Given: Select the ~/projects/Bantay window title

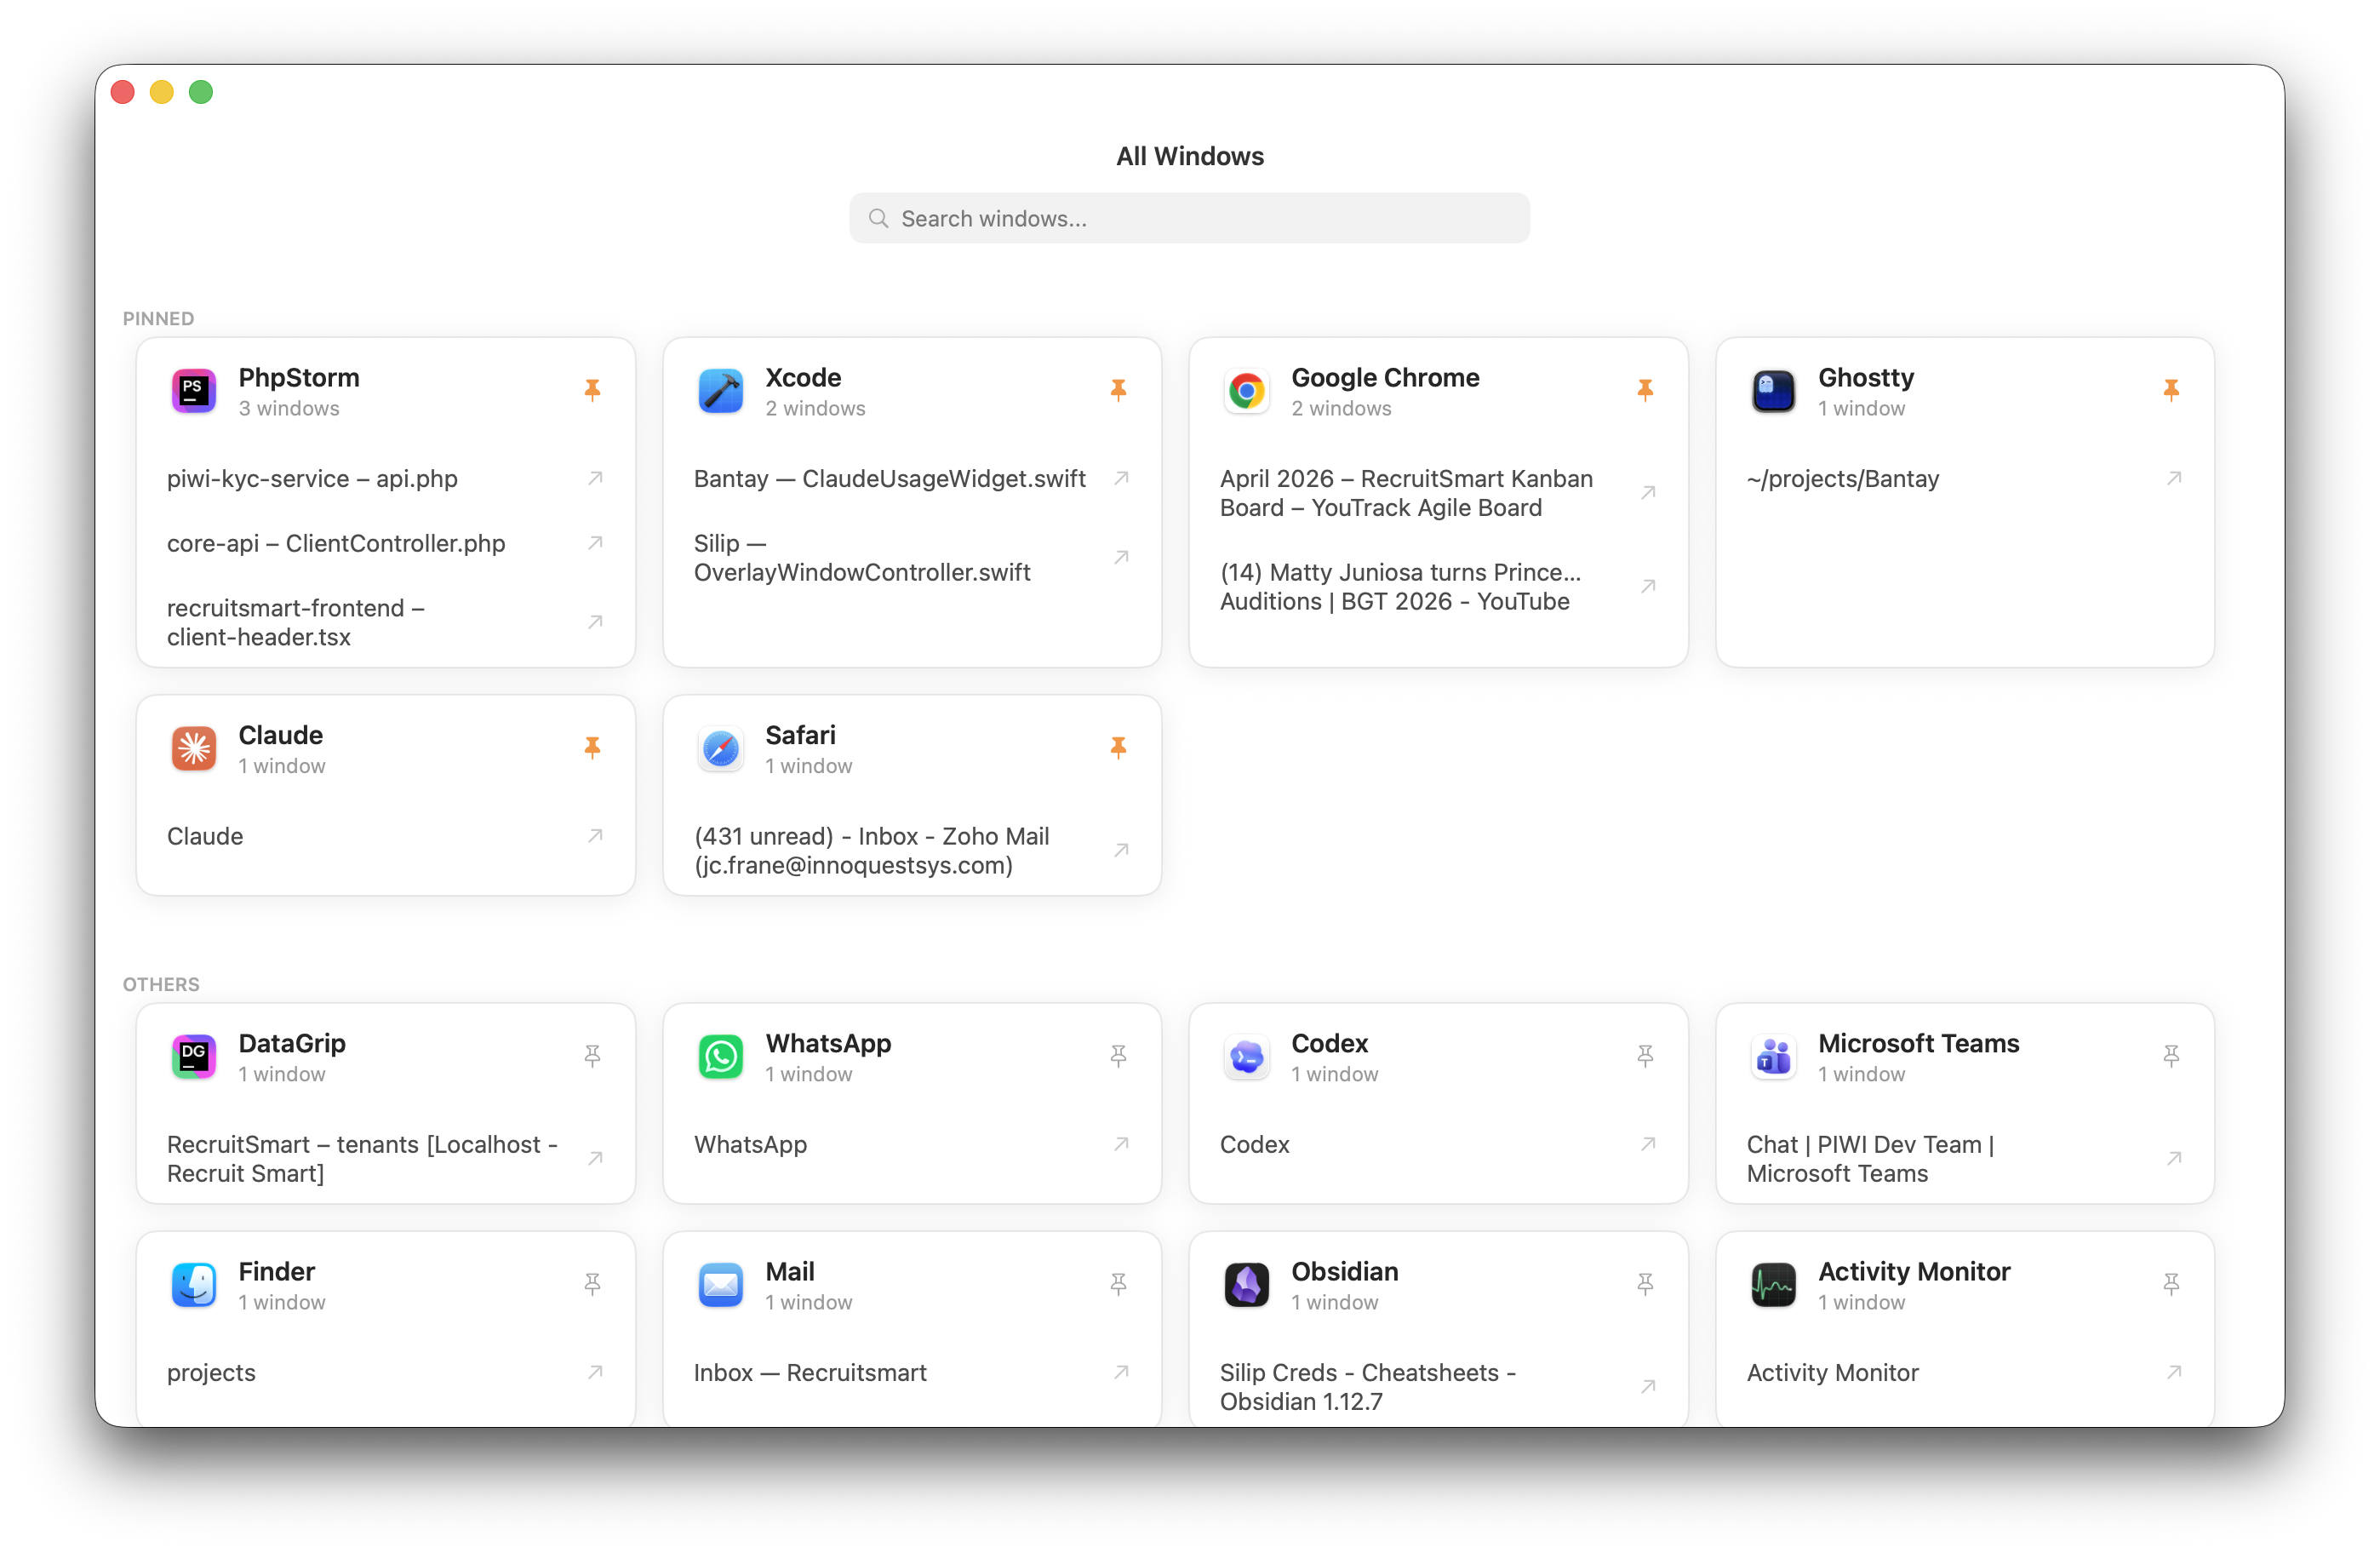Looking at the screenshot, I should point(1842,479).
